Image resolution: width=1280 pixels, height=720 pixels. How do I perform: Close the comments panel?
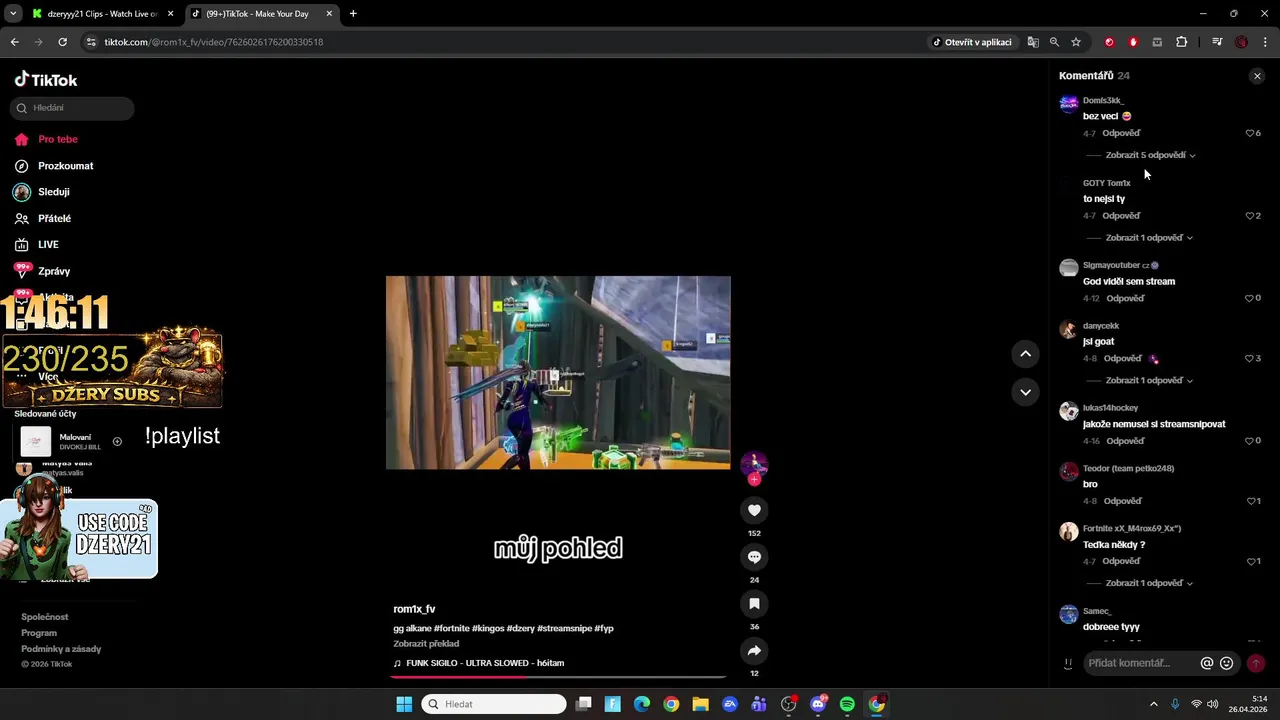(x=1257, y=76)
